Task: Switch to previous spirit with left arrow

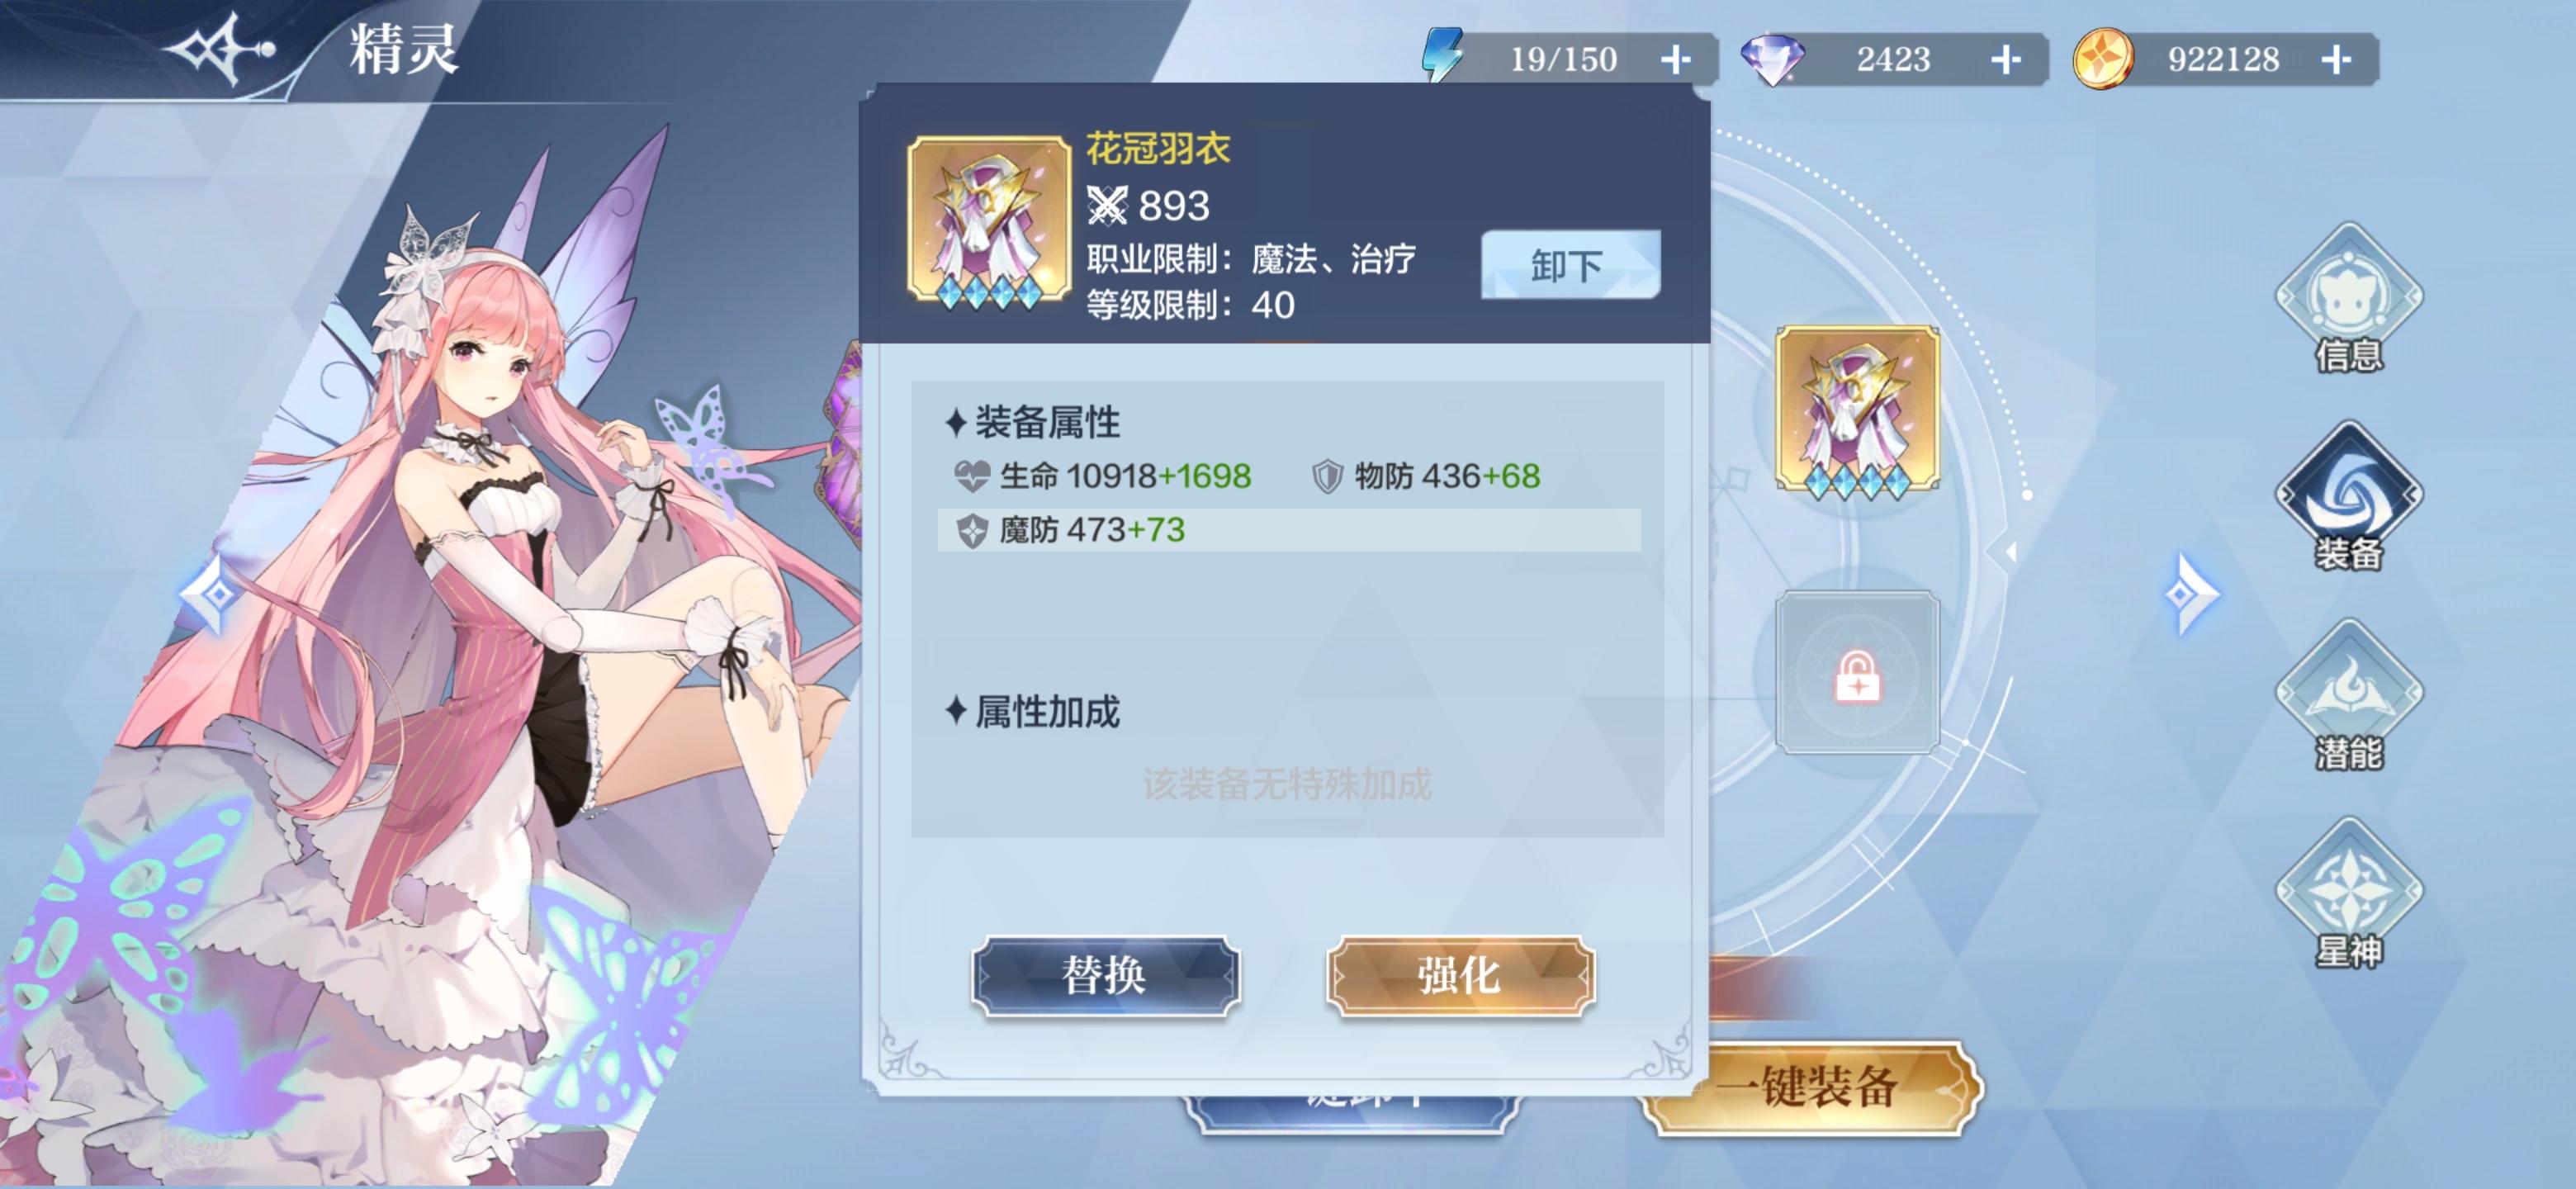Action: click(210, 594)
